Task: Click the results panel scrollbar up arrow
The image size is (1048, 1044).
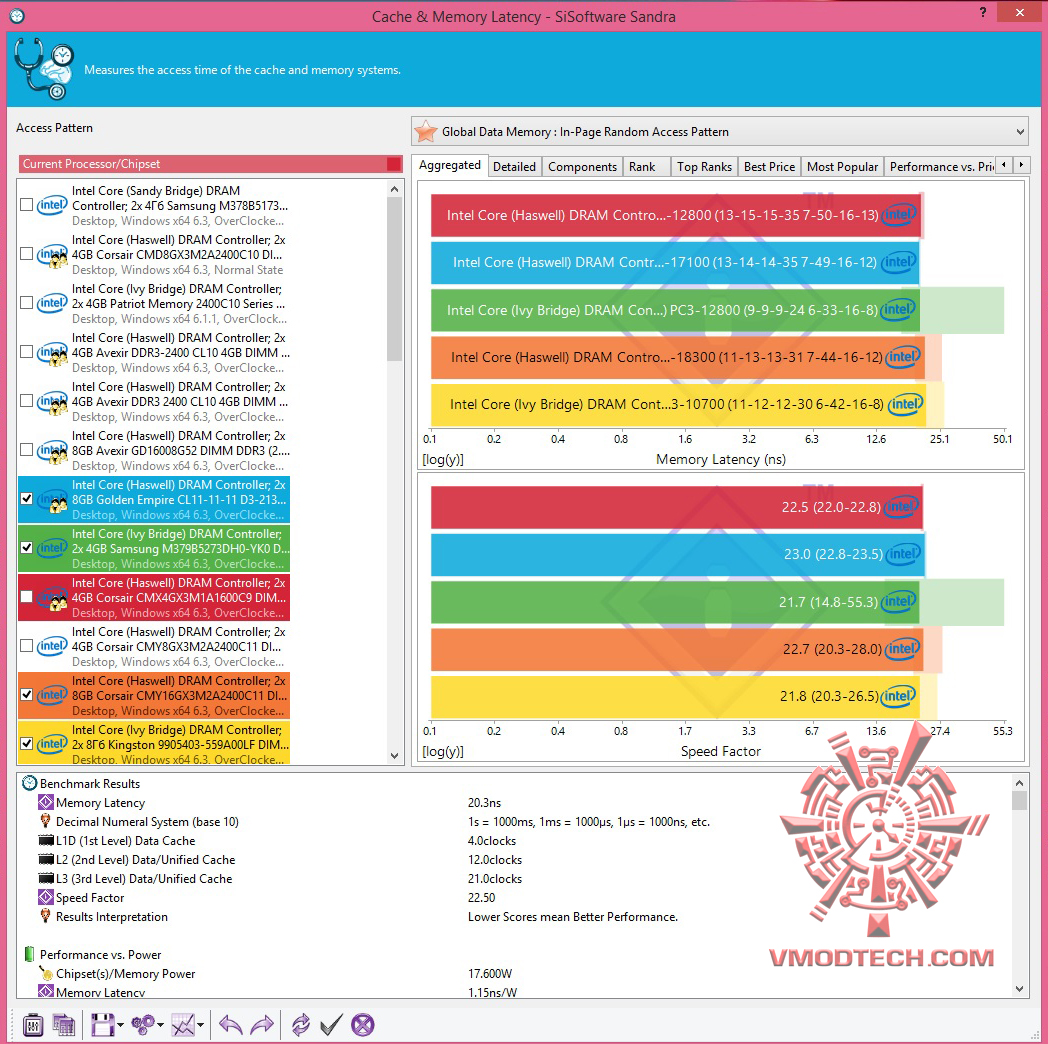Action: [x=1019, y=783]
